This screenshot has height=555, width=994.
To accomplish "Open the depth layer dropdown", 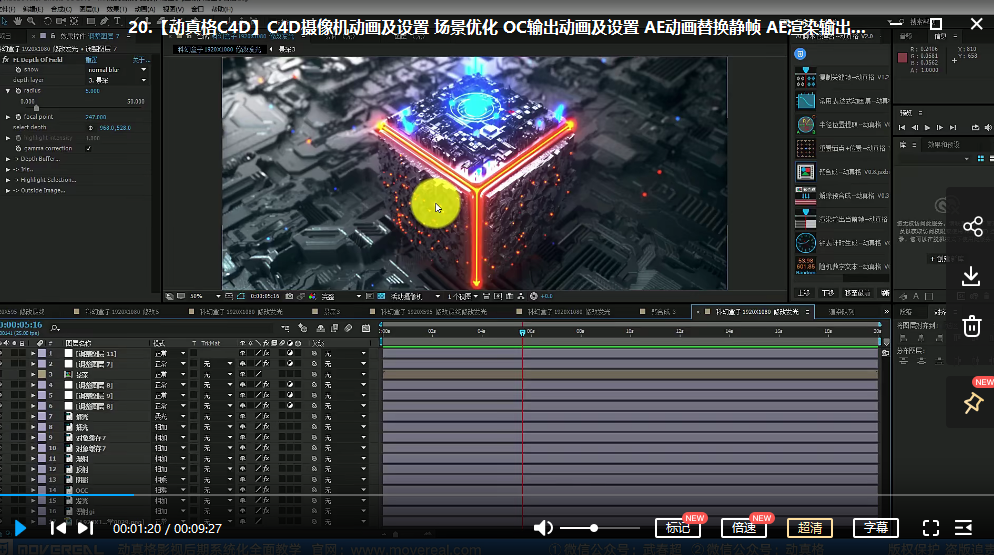I will (117, 80).
